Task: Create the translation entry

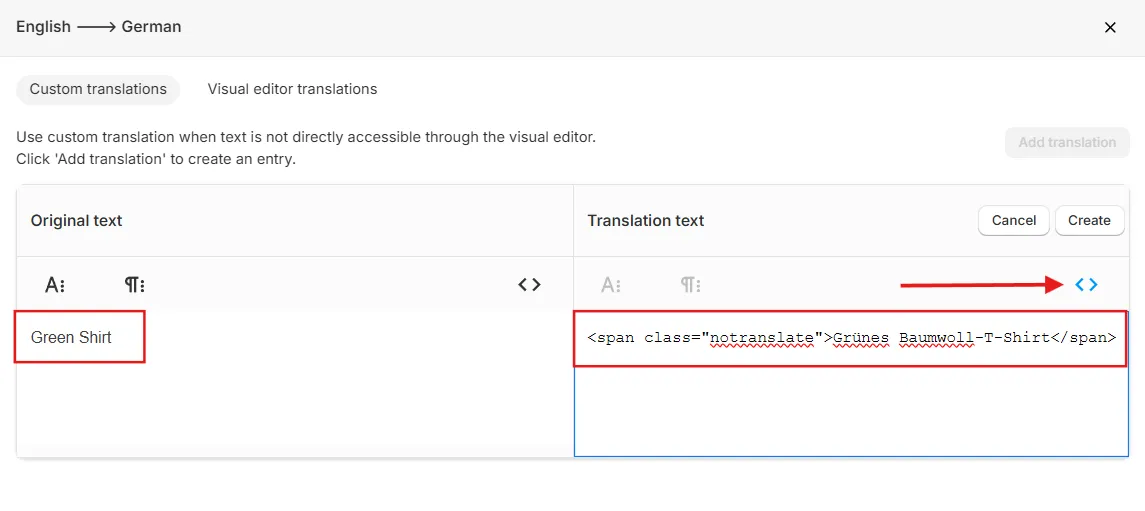Action: [x=1089, y=220]
